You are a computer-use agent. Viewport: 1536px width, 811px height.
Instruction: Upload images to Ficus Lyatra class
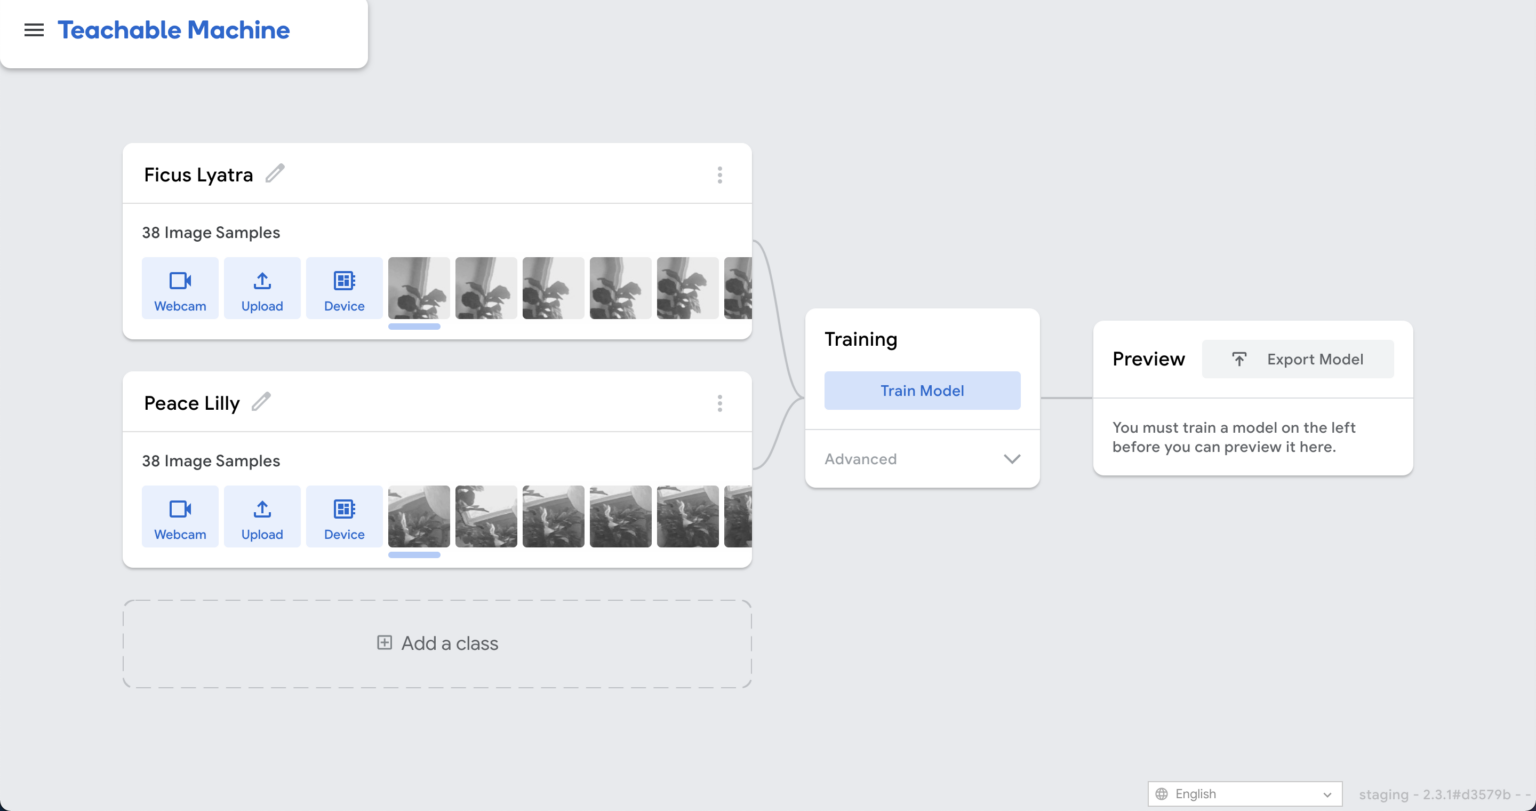262,288
